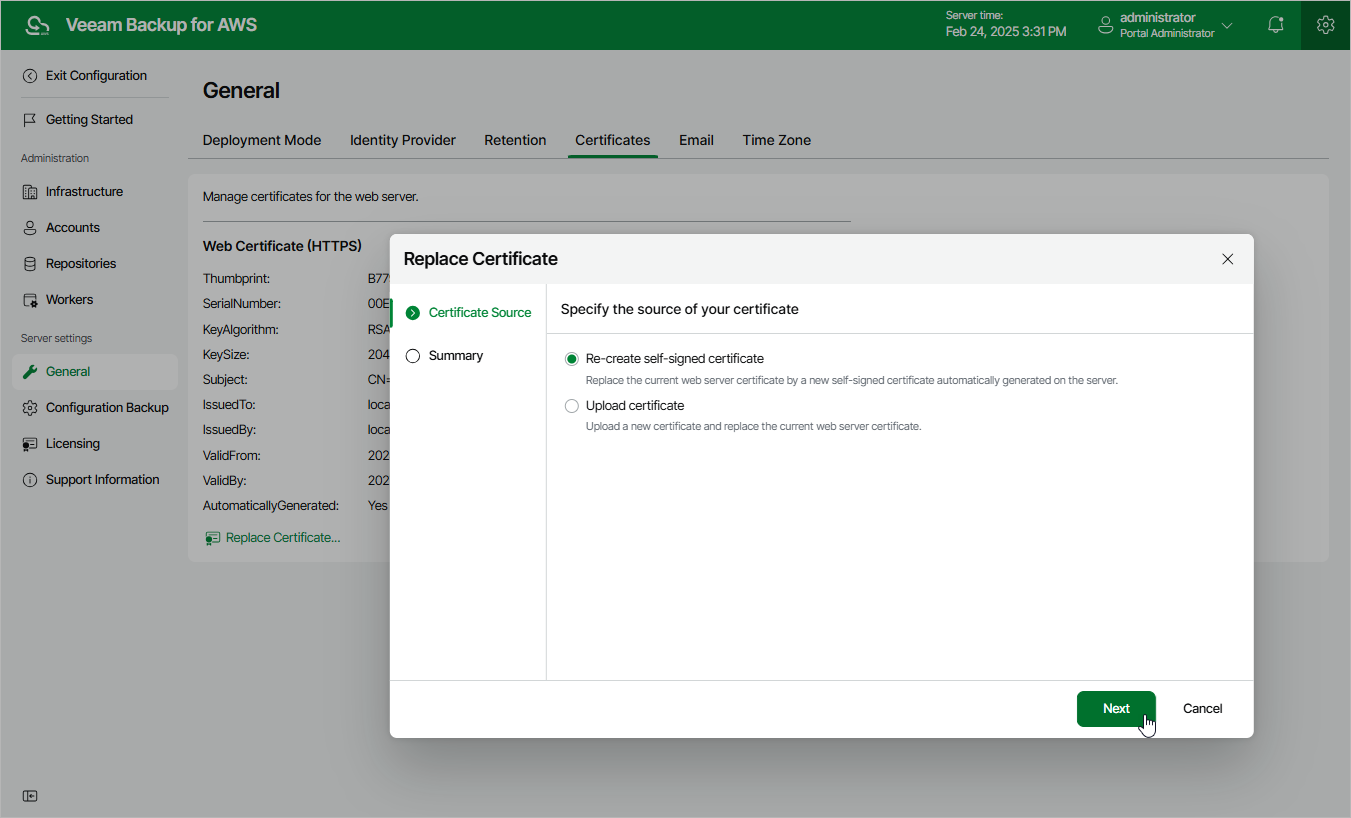
Task: Open Repositories in the sidebar
Action: point(81,264)
